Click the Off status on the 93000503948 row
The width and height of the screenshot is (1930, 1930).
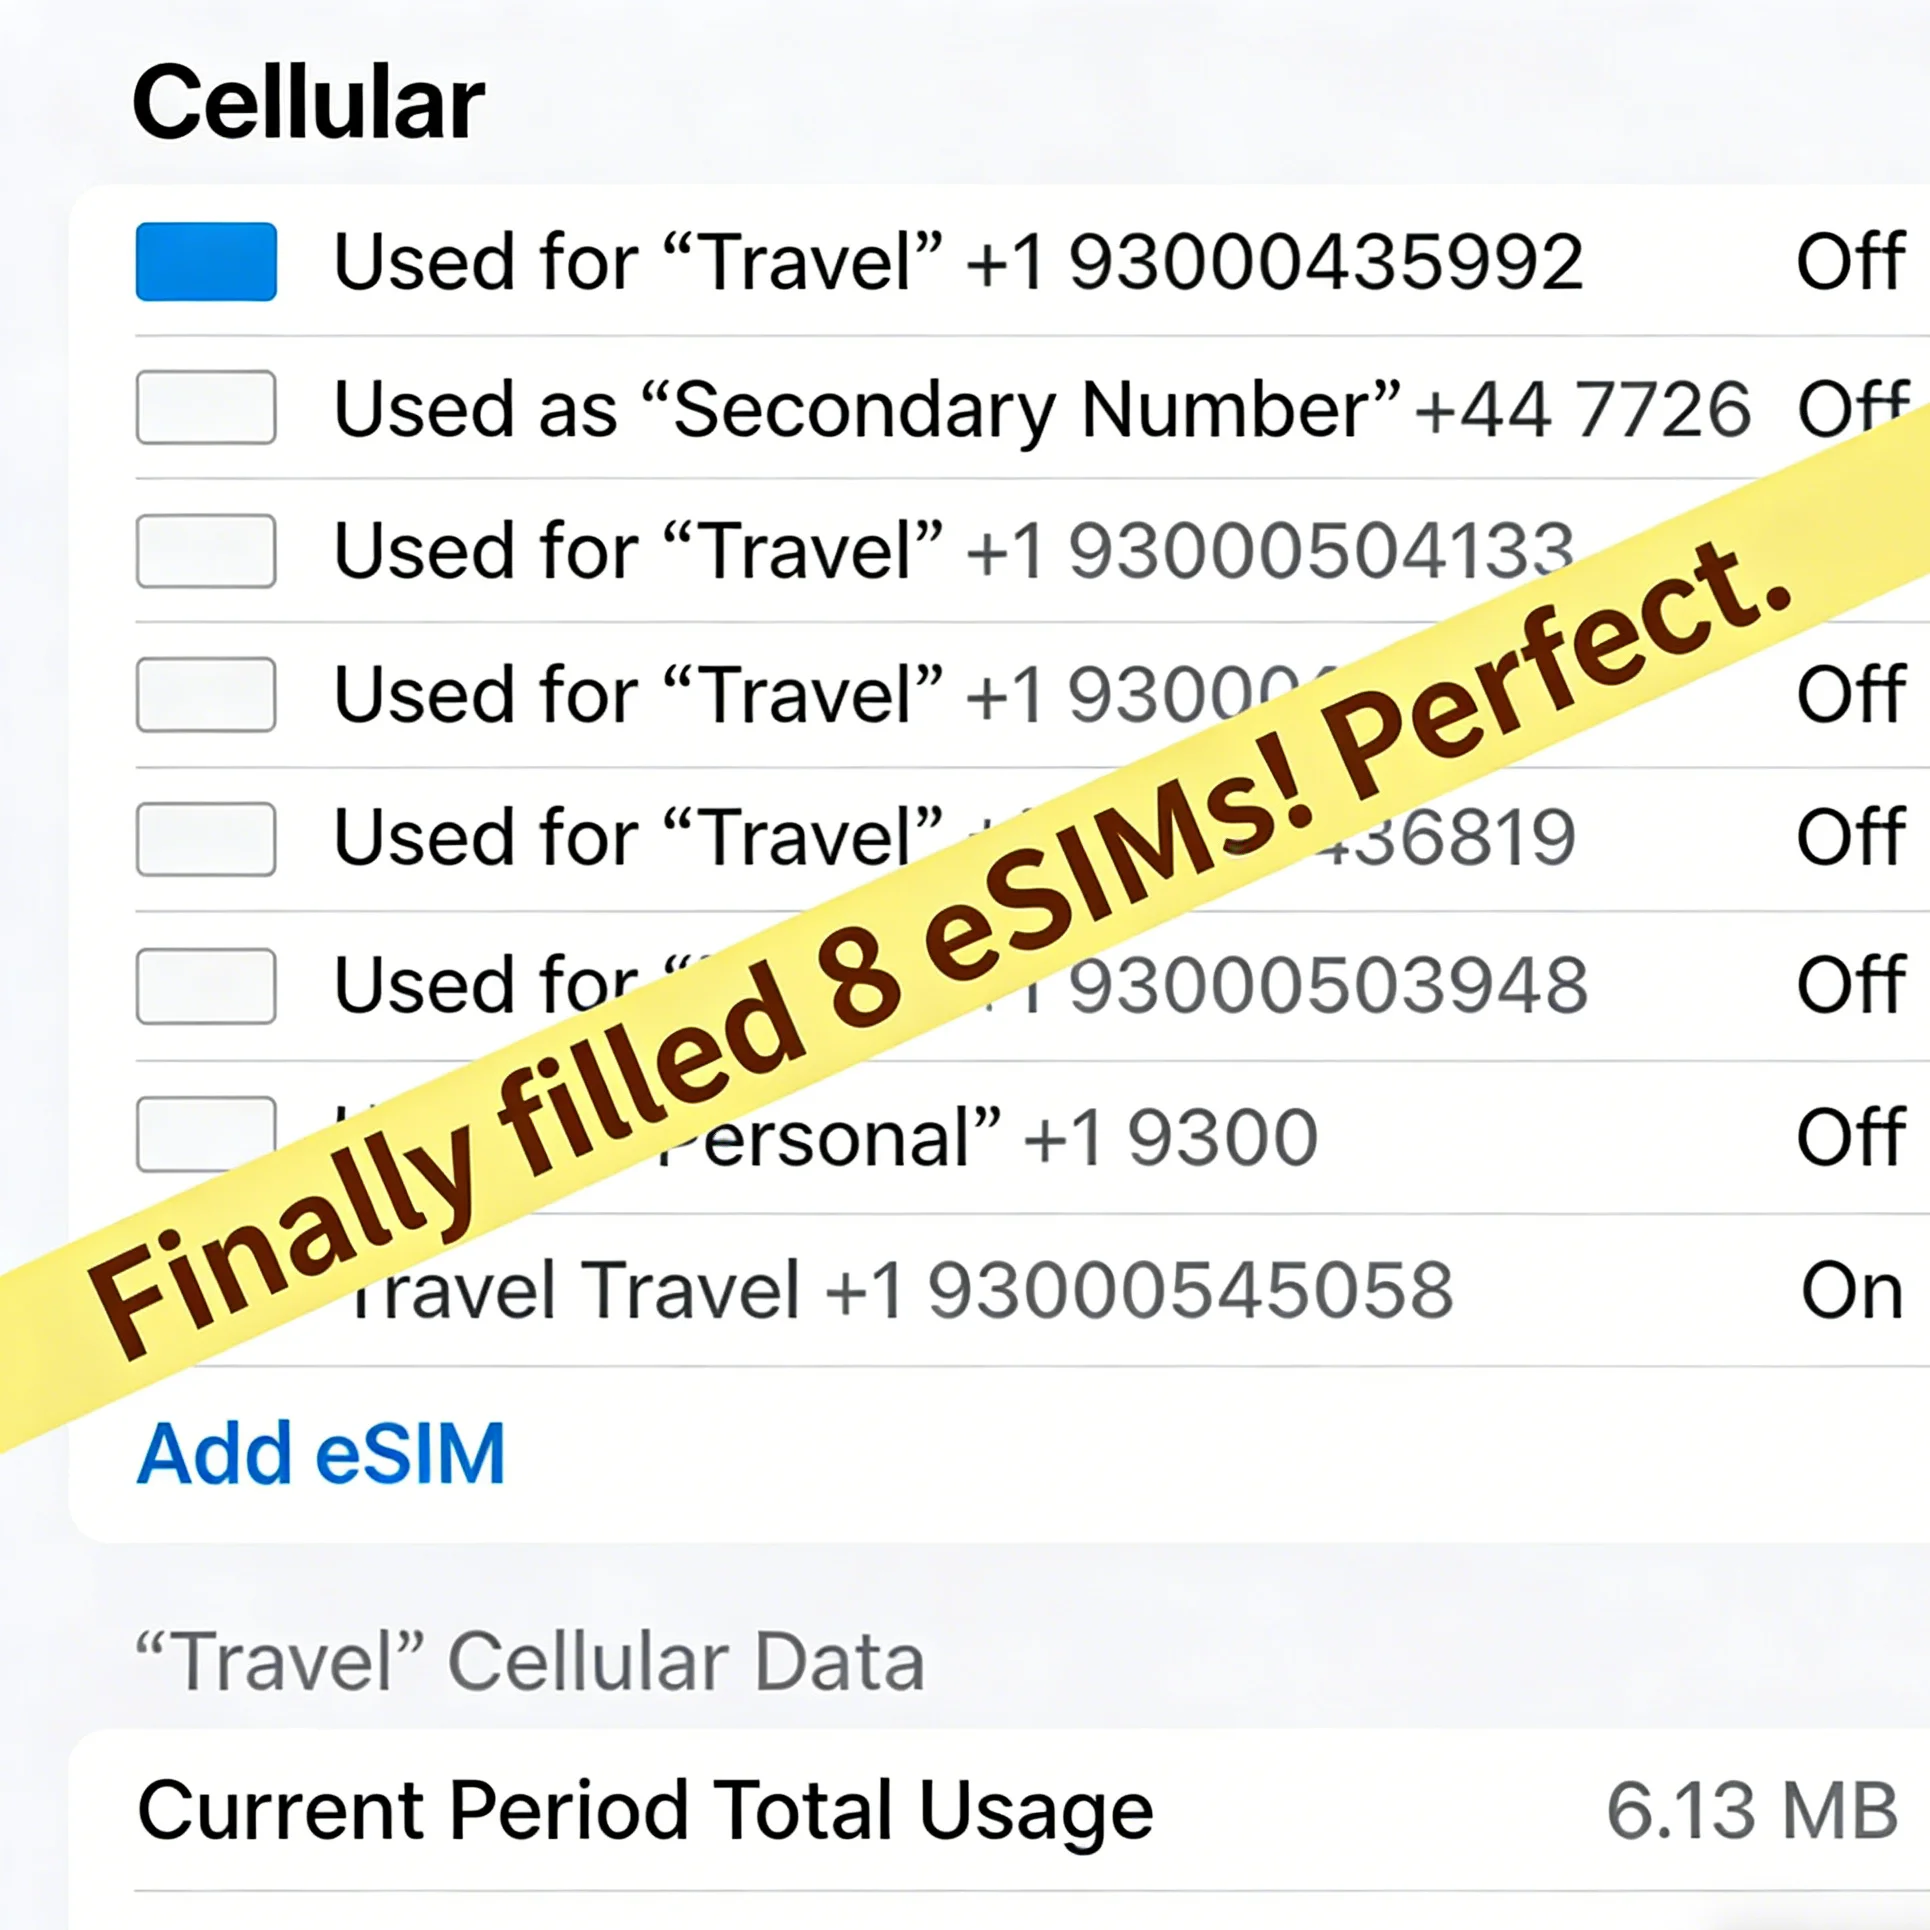click(1850, 986)
